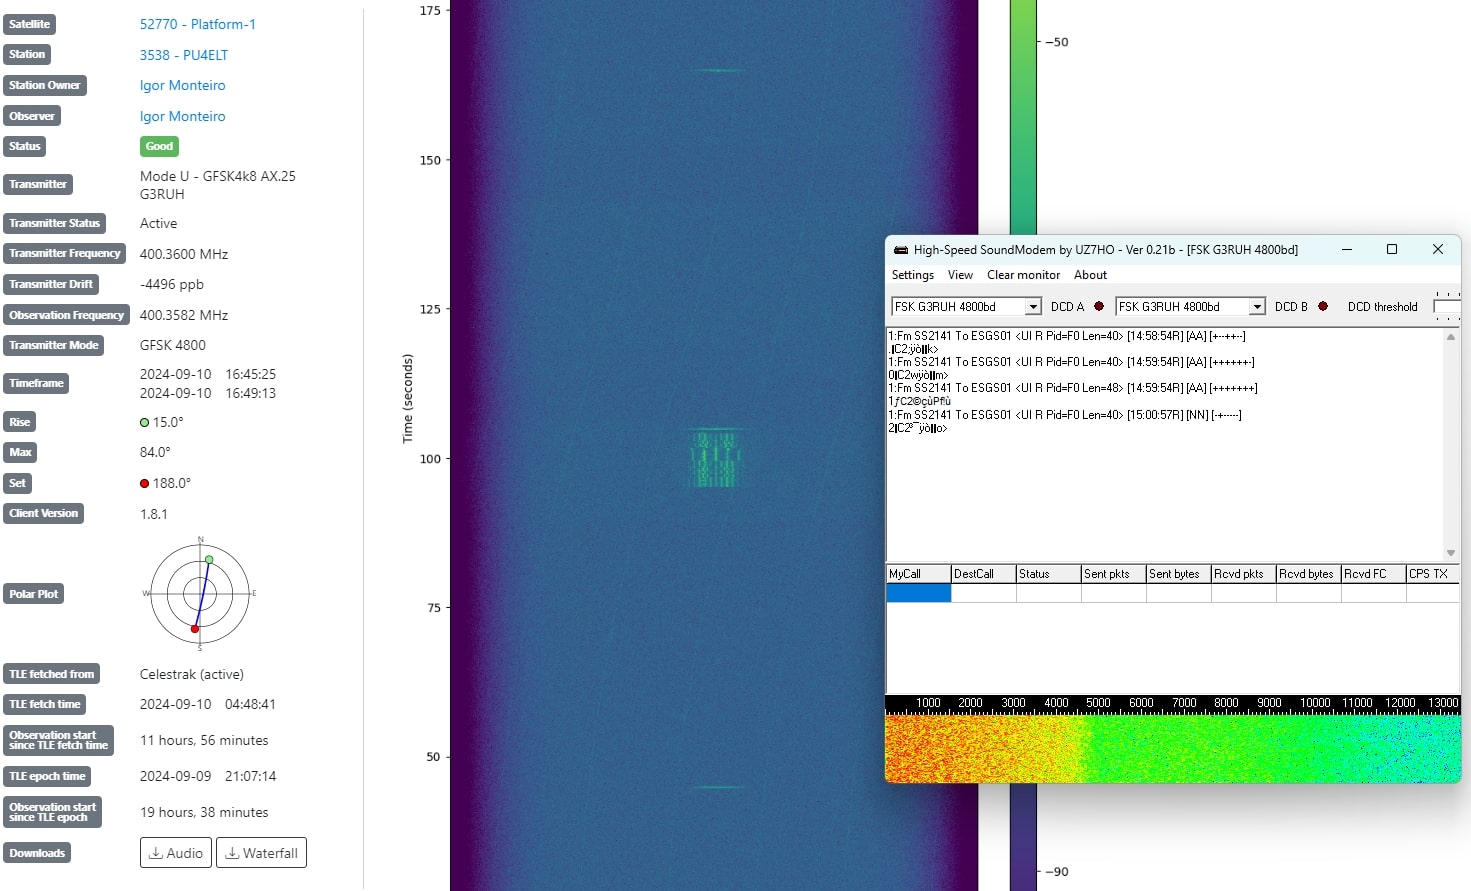The width and height of the screenshot is (1471, 891).
Task: Click the red Set azimuth marker icon
Action: [144, 483]
